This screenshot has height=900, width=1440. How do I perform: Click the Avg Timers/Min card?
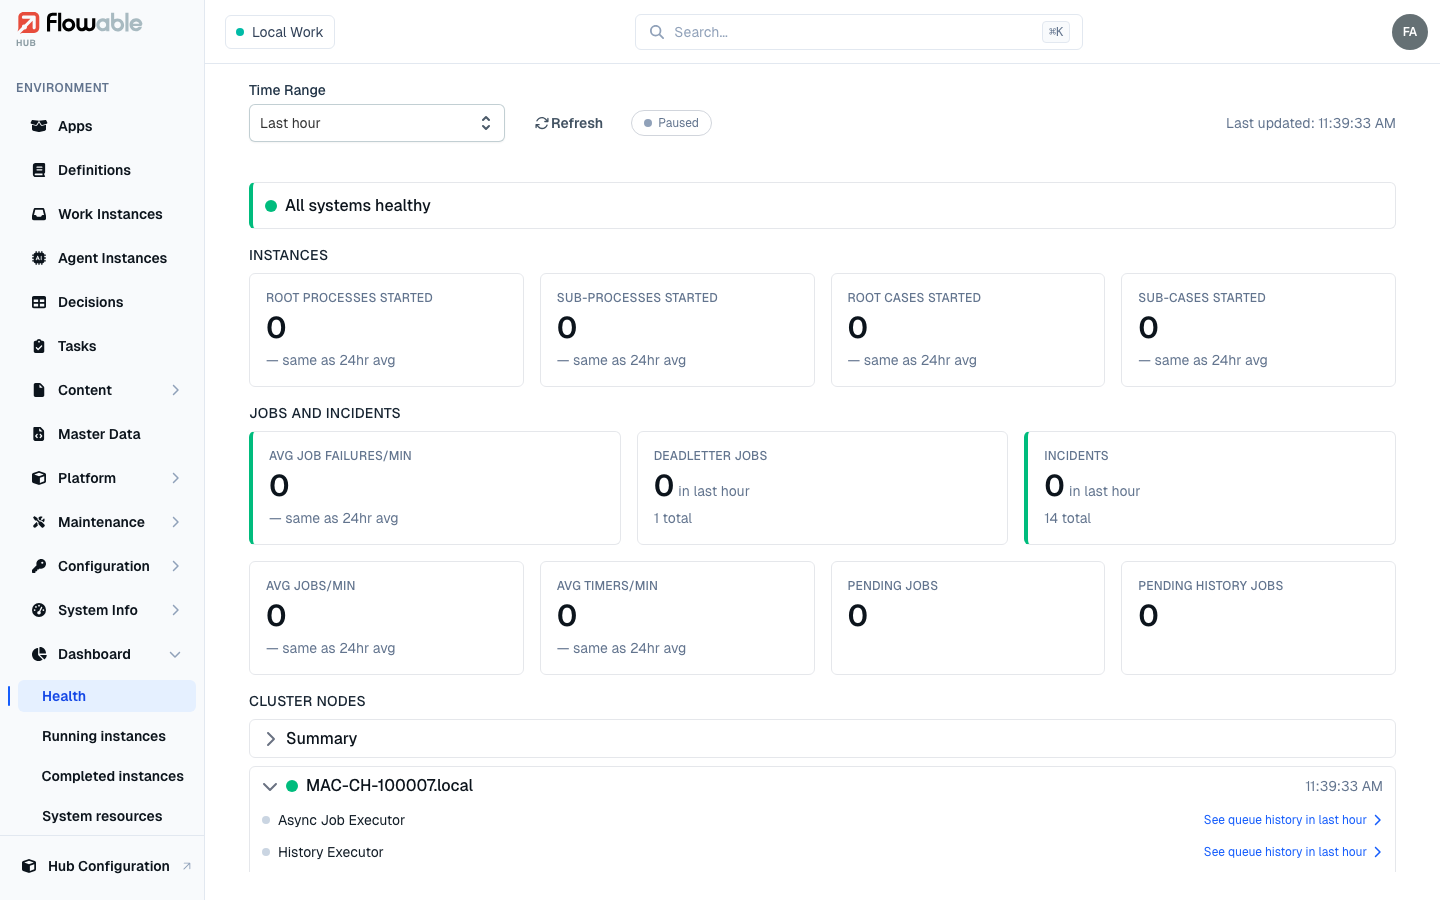tap(677, 618)
